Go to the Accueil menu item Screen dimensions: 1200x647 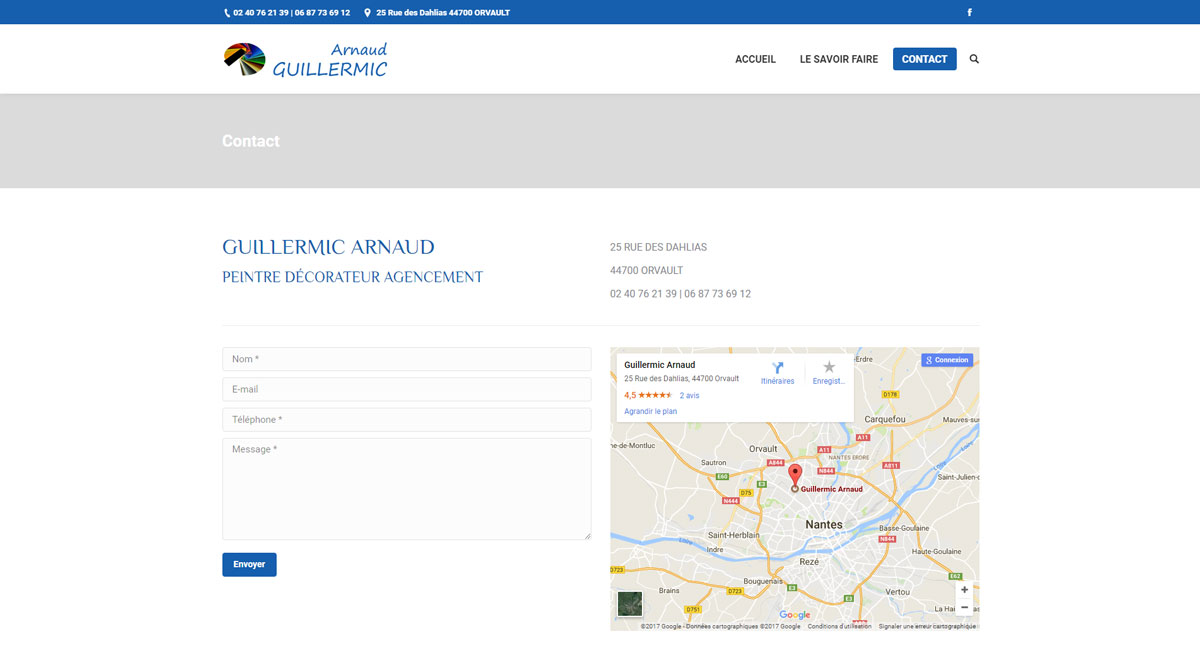[755, 59]
